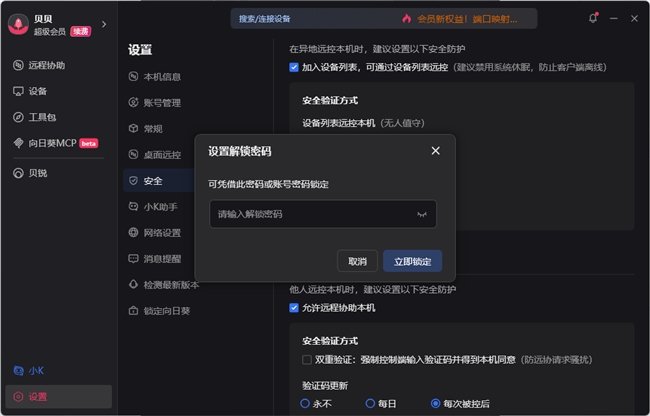
Task: Click the 本机信息 icon
Action: click(x=133, y=76)
